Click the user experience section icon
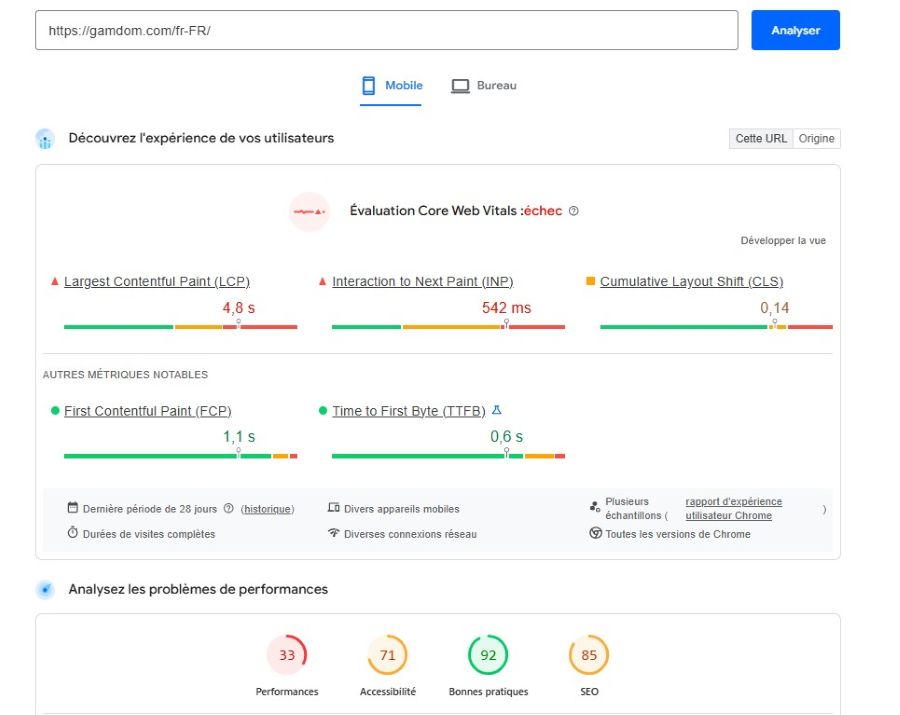900x715 pixels. [45, 139]
